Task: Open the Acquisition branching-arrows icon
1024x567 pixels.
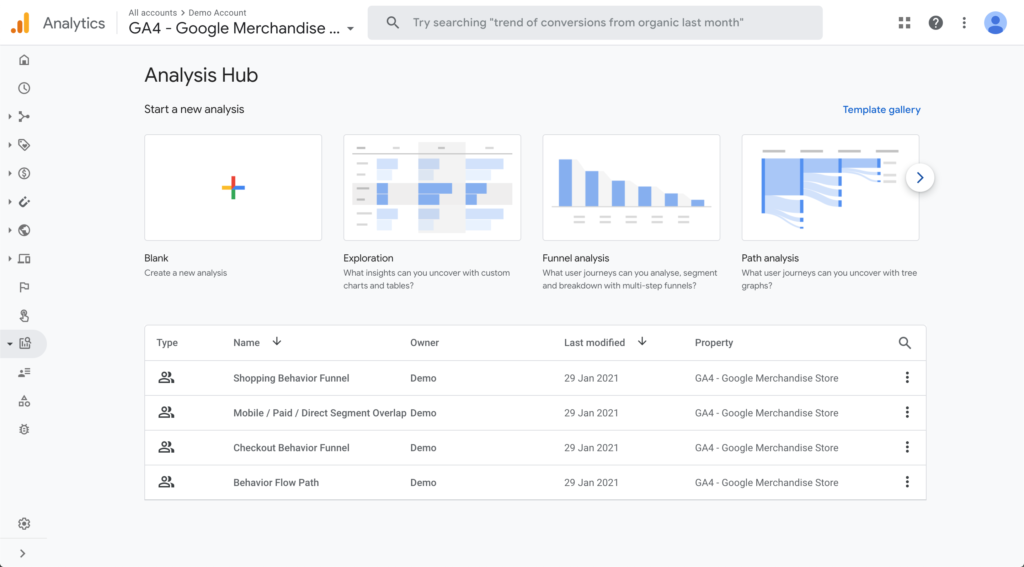Action: tap(24, 116)
